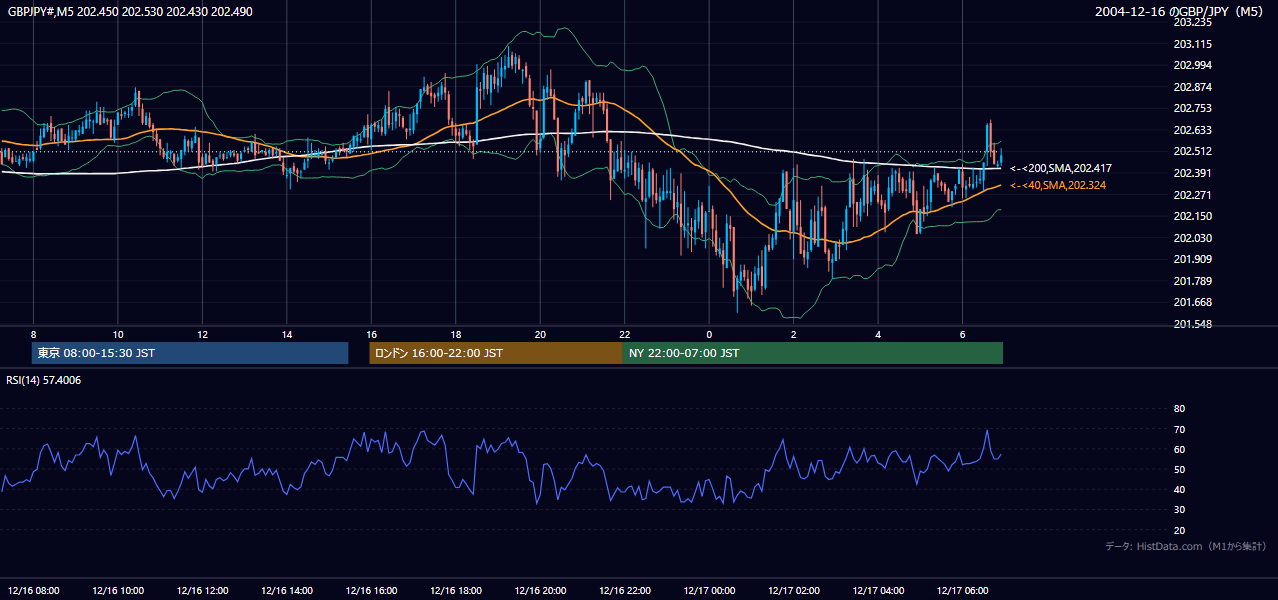Click the RSI 60 level label
1278x600 pixels.
pyautogui.click(x=1179, y=450)
